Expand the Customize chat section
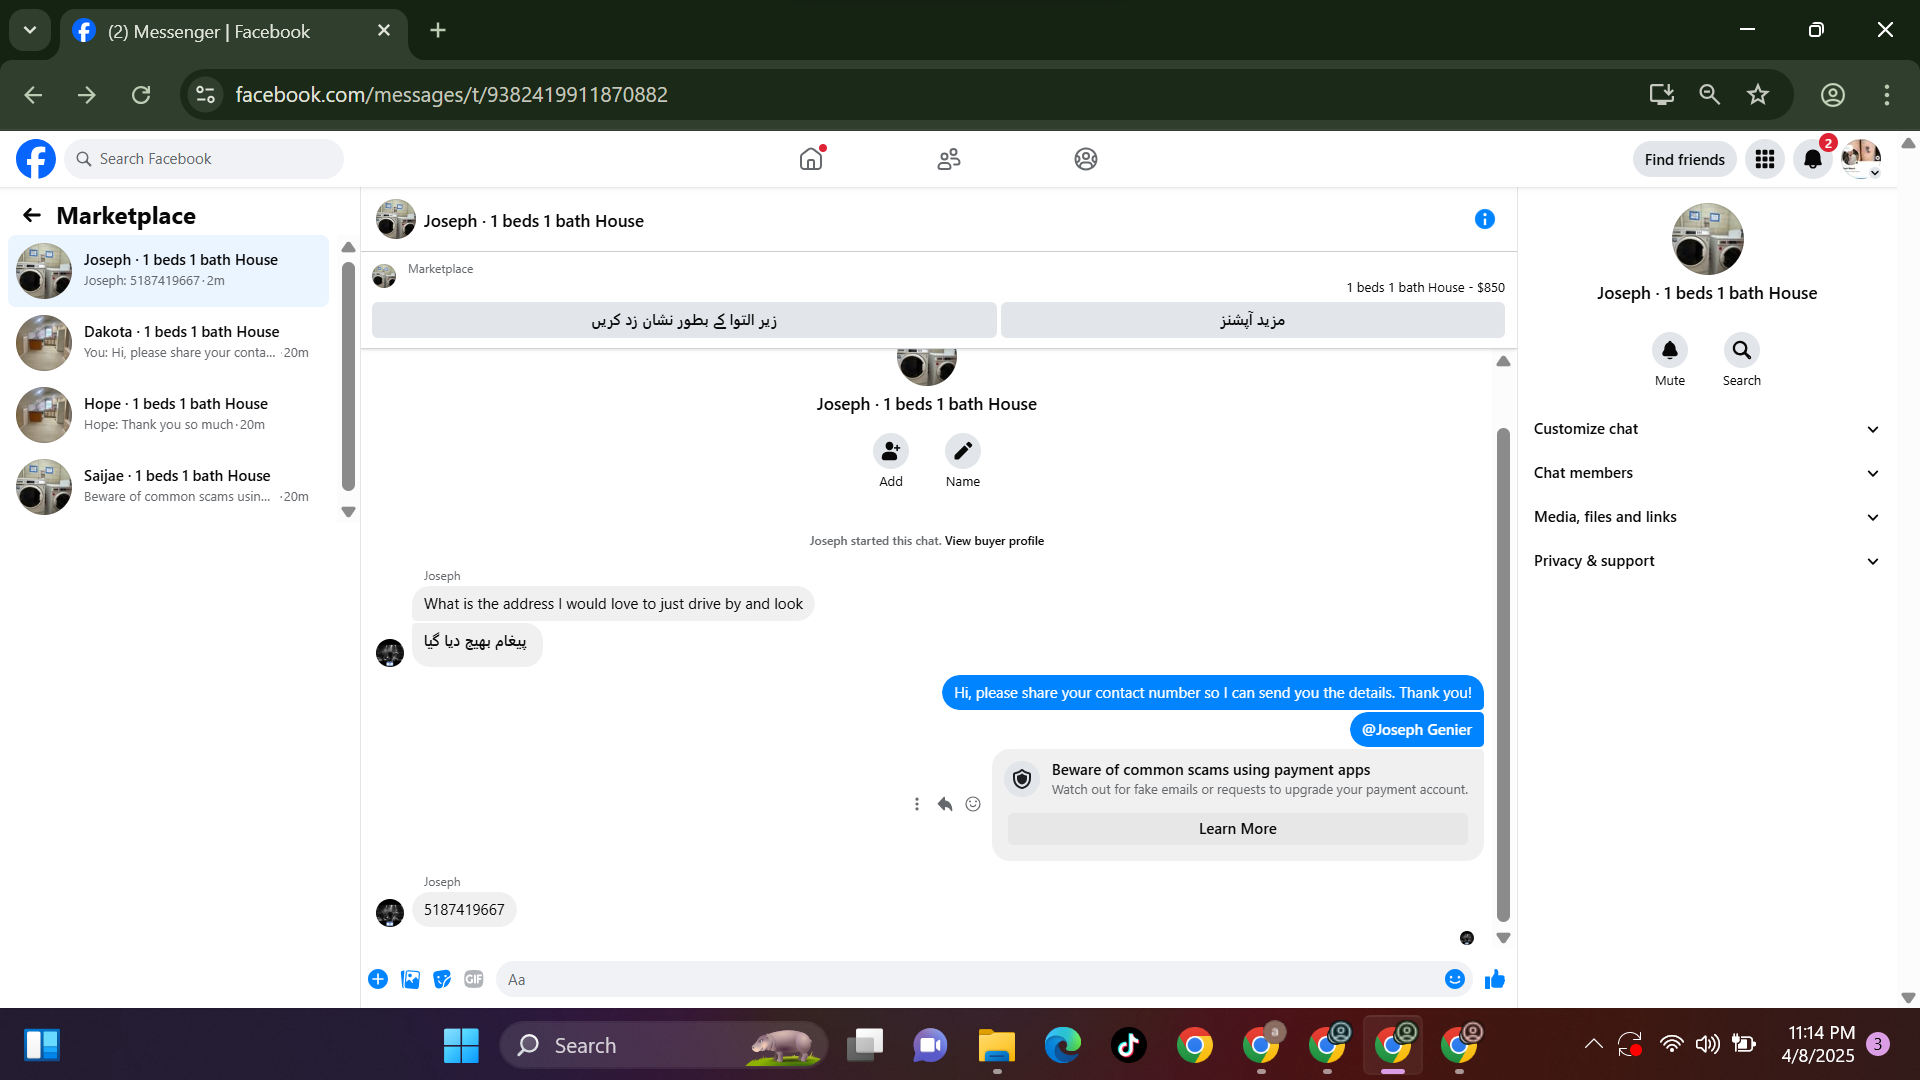1920x1080 pixels. coord(1706,429)
